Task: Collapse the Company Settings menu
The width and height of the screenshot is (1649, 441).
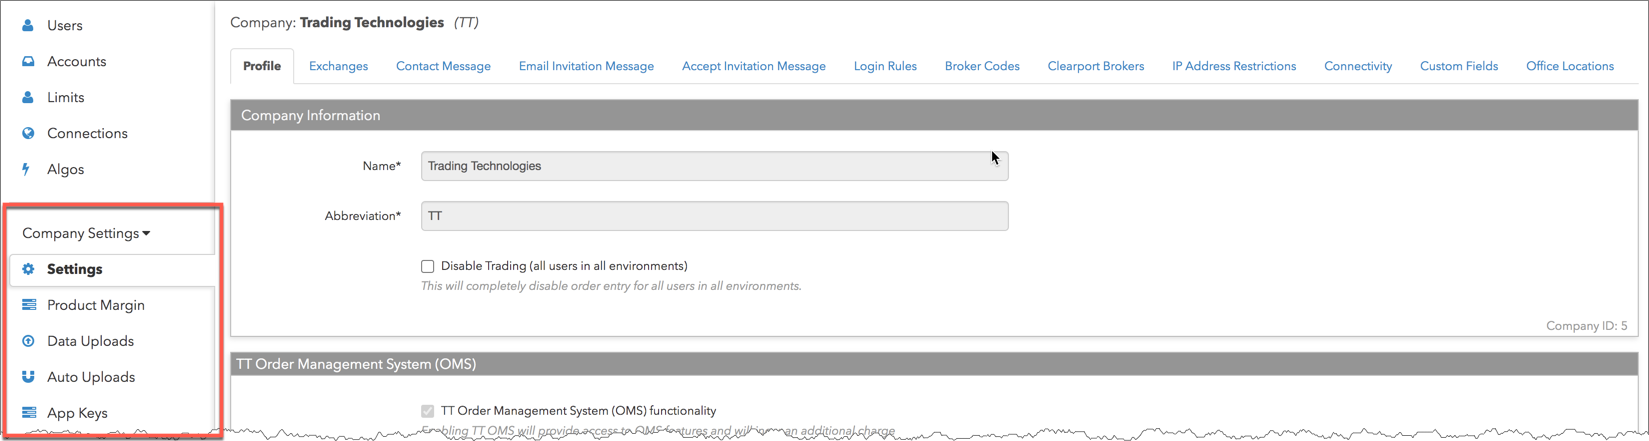Action: (x=86, y=233)
